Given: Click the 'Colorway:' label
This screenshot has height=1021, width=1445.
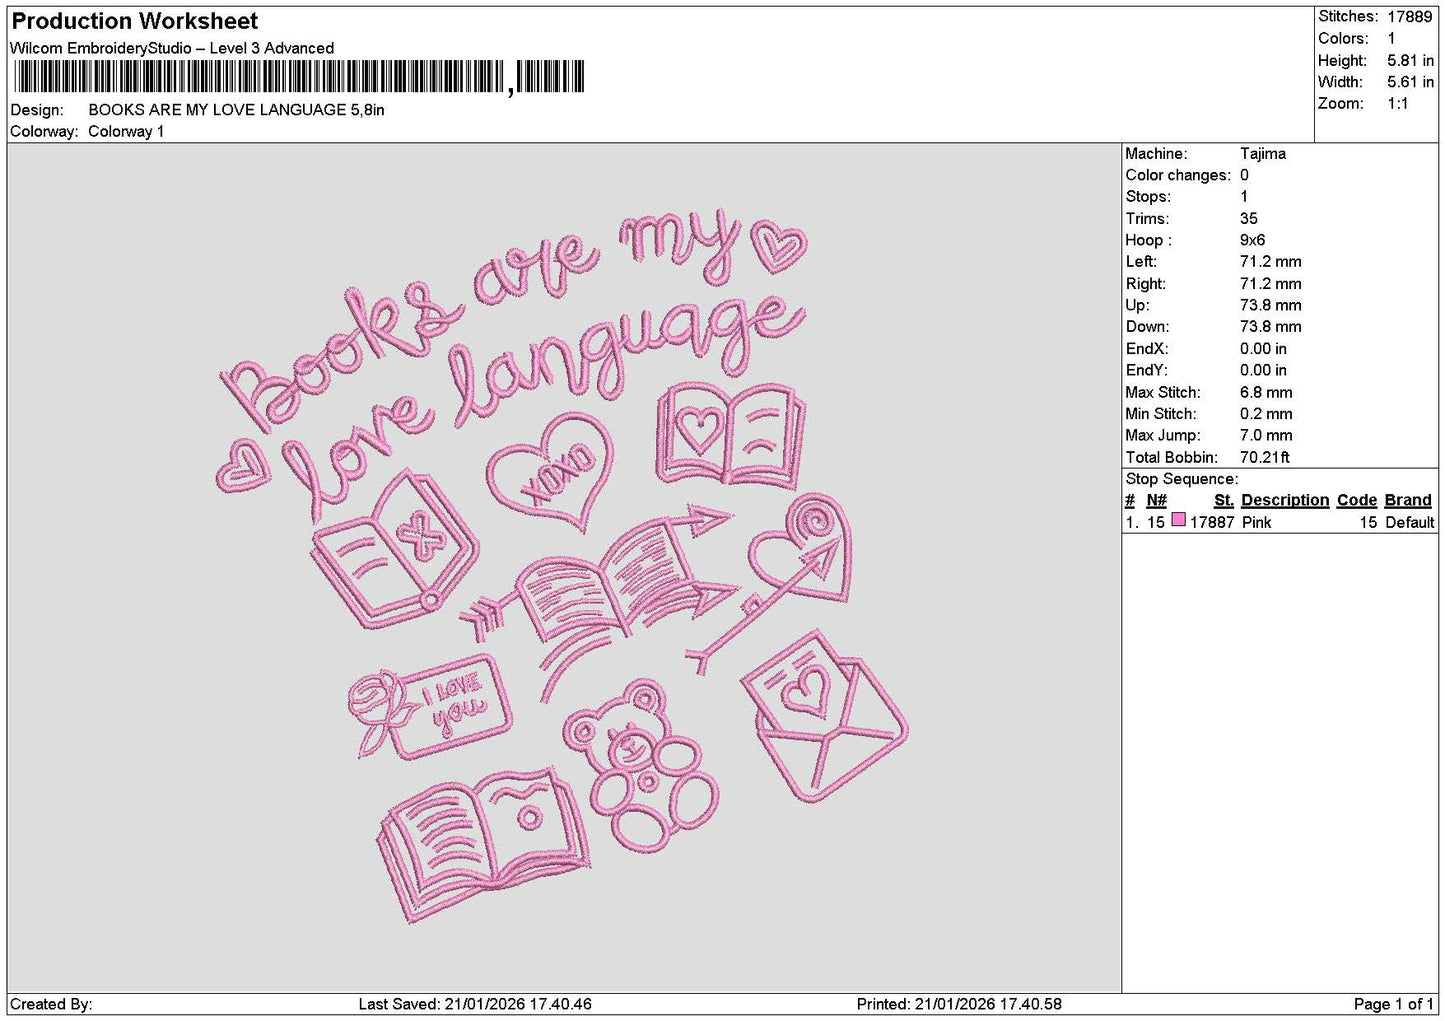Looking at the screenshot, I should [44, 132].
